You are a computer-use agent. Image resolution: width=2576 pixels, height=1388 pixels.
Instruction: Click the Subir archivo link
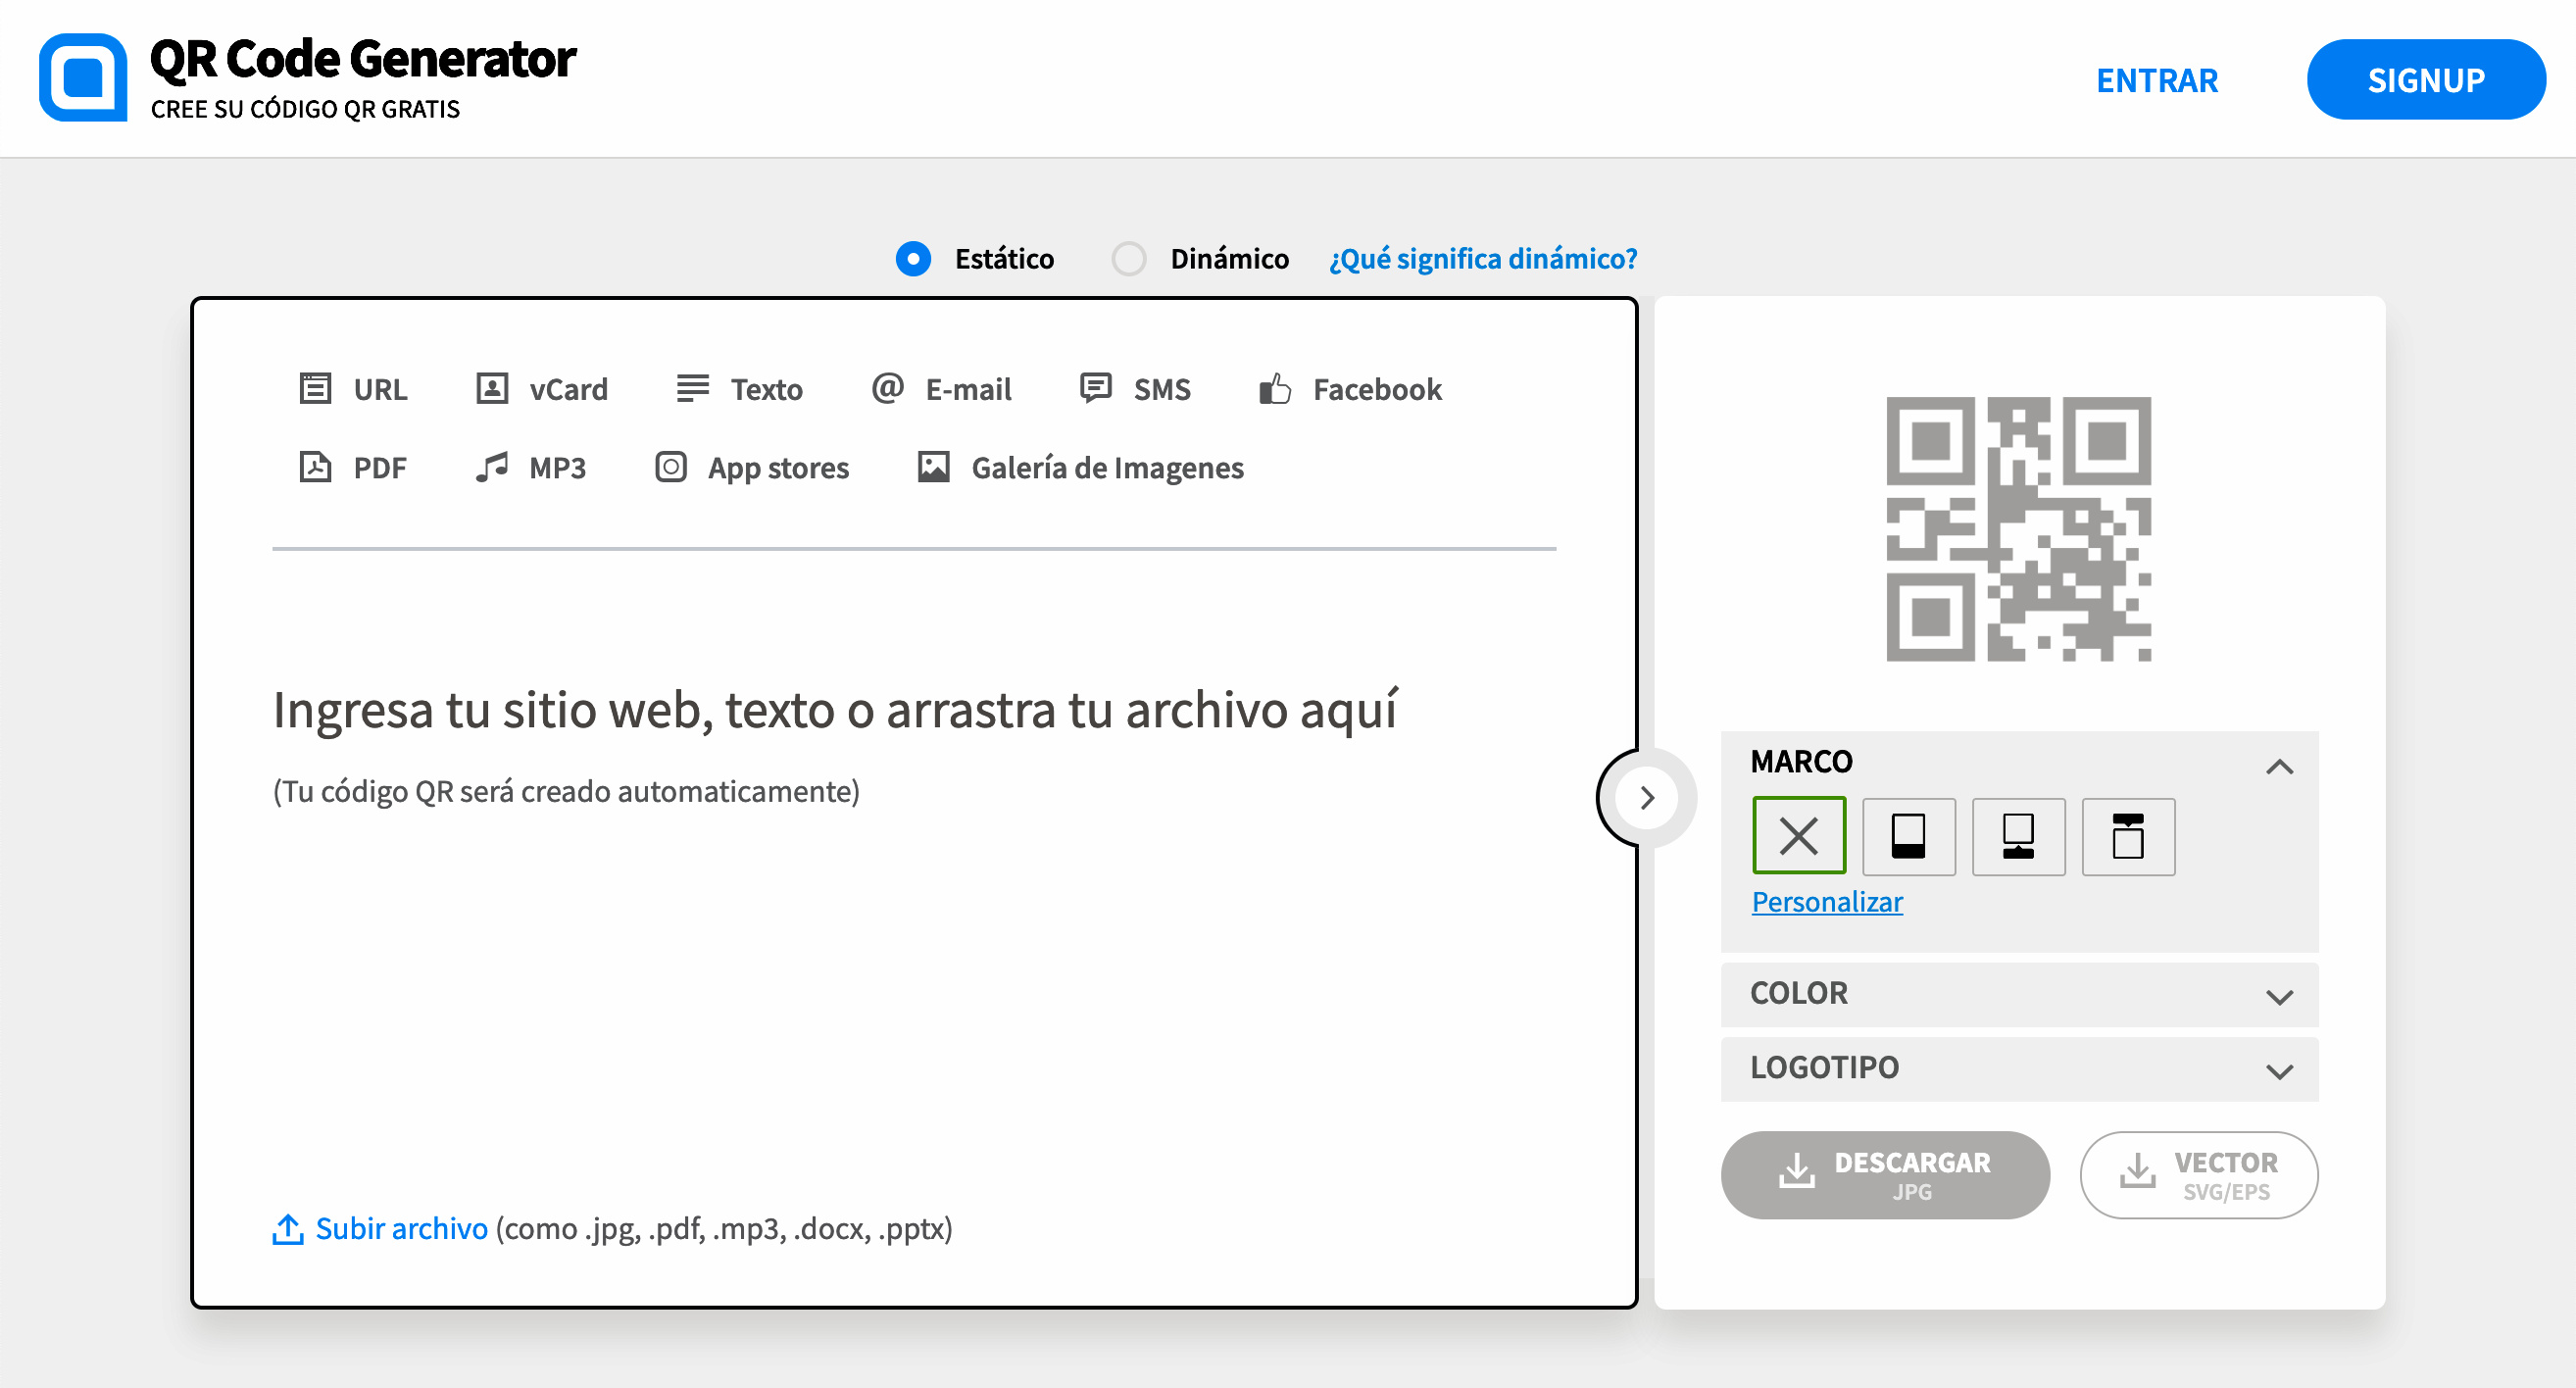point(399,1229)
